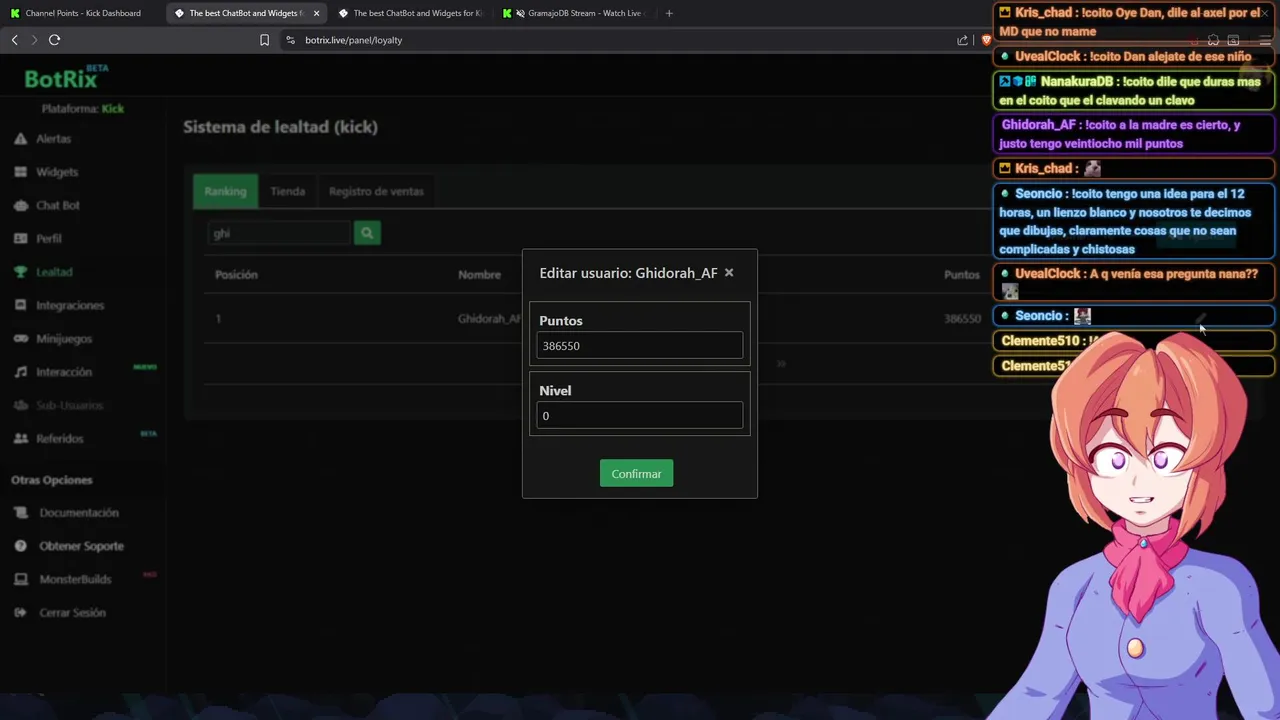The image size is (1280, 720).
Task: Click the Perfil card icon
Action: point(20,238)
